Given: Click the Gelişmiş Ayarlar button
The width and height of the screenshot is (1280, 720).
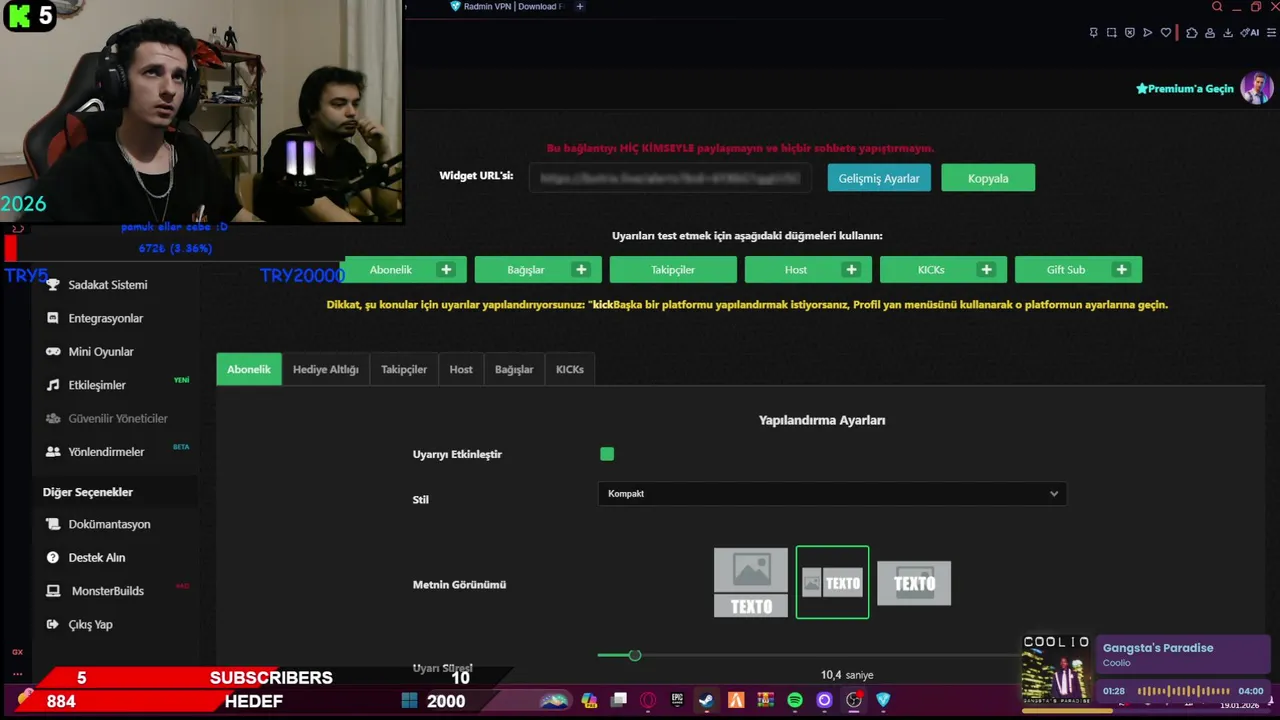Looking at the screenshot, I should (x=879, y=178).
